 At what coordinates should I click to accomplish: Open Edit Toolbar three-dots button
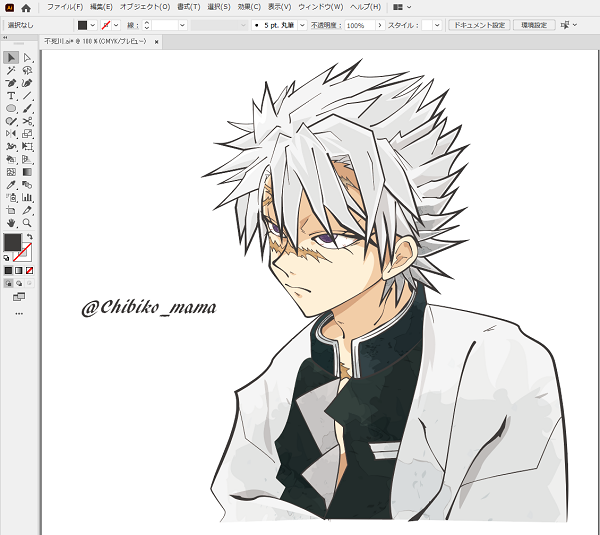click(x=19, y=313)
